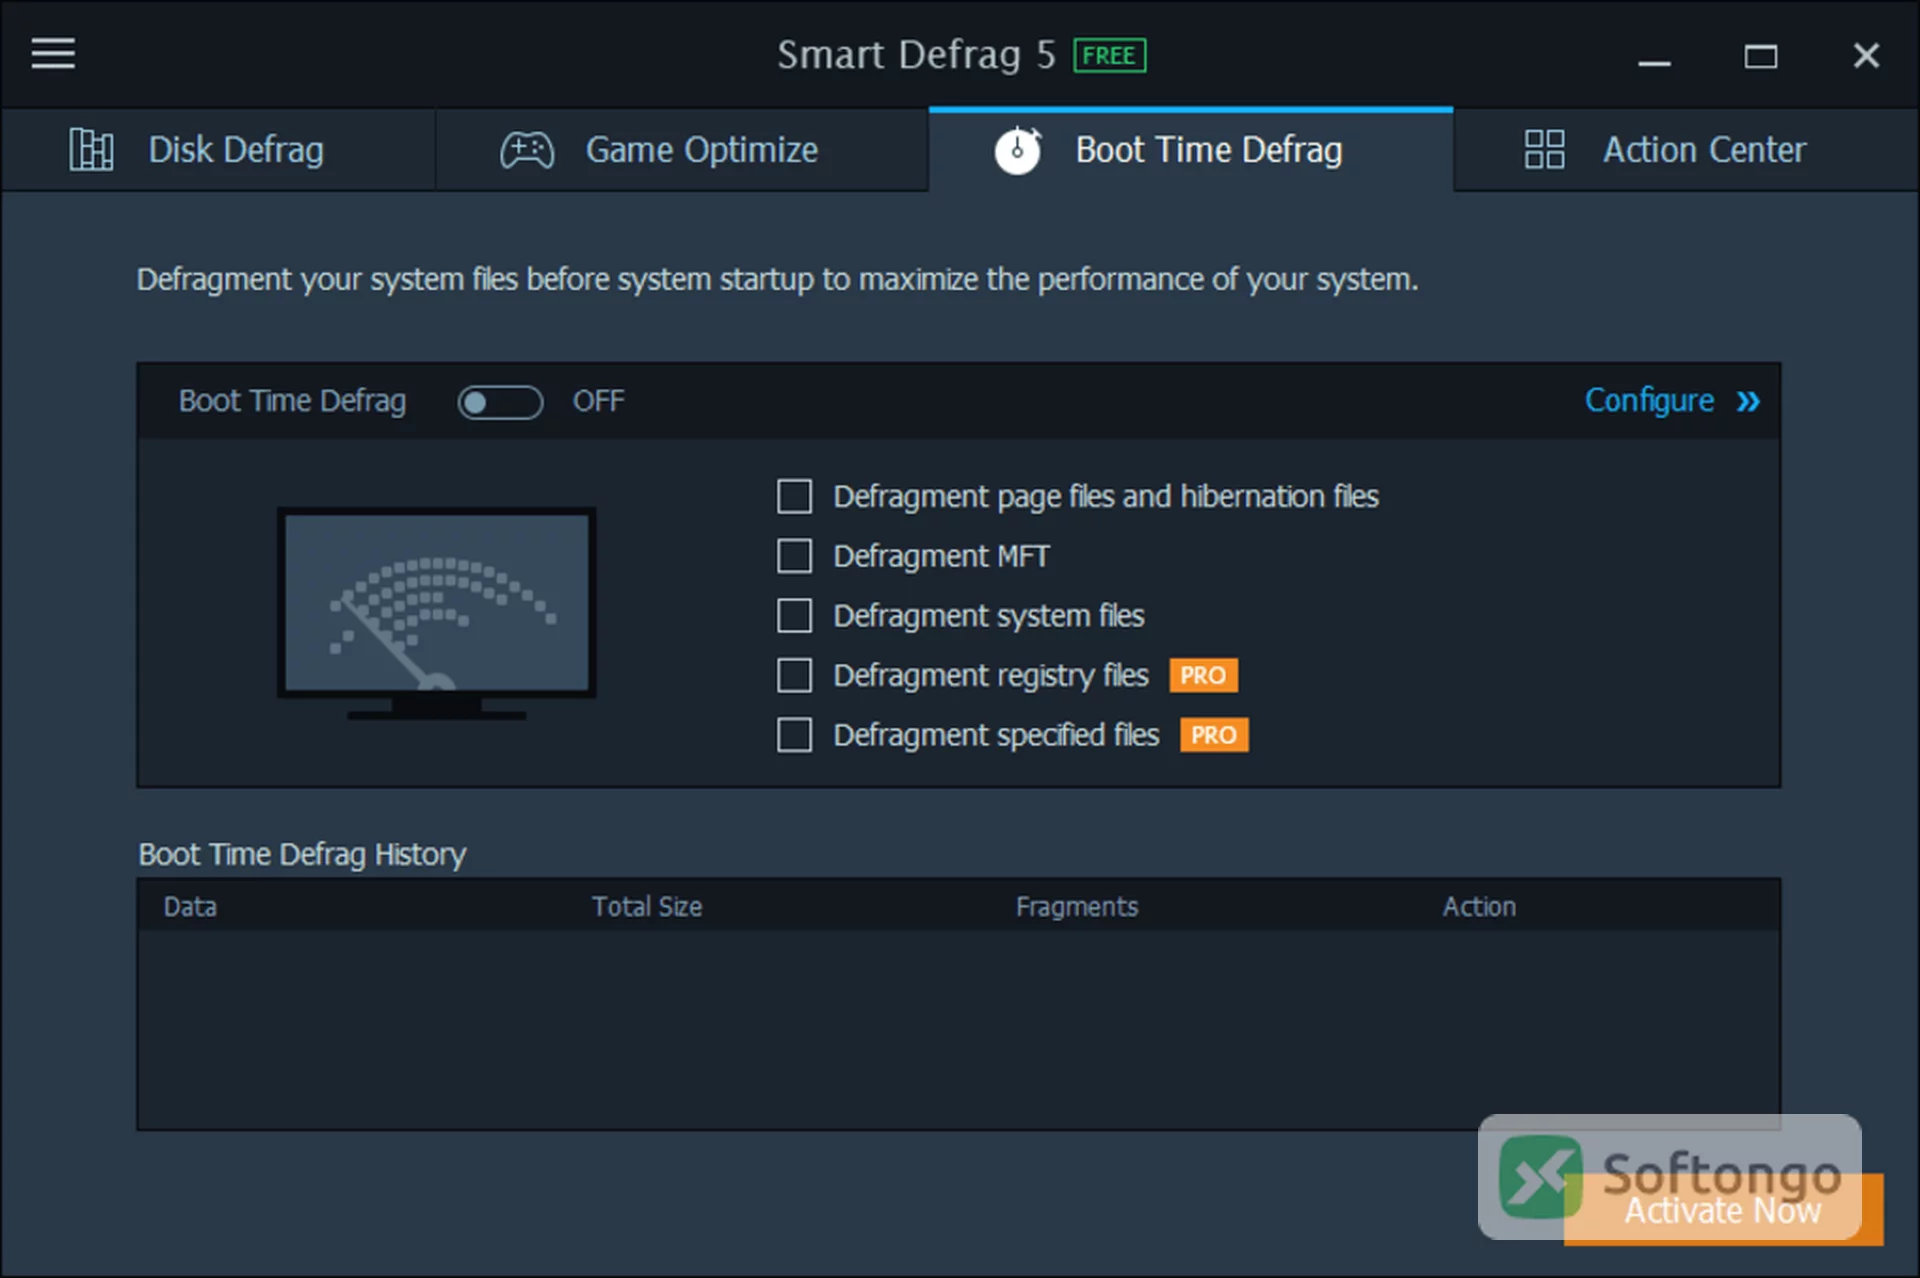Click the double chevron beside Configure
The image size is (1920, 1278).
[x=1747, y=401]
